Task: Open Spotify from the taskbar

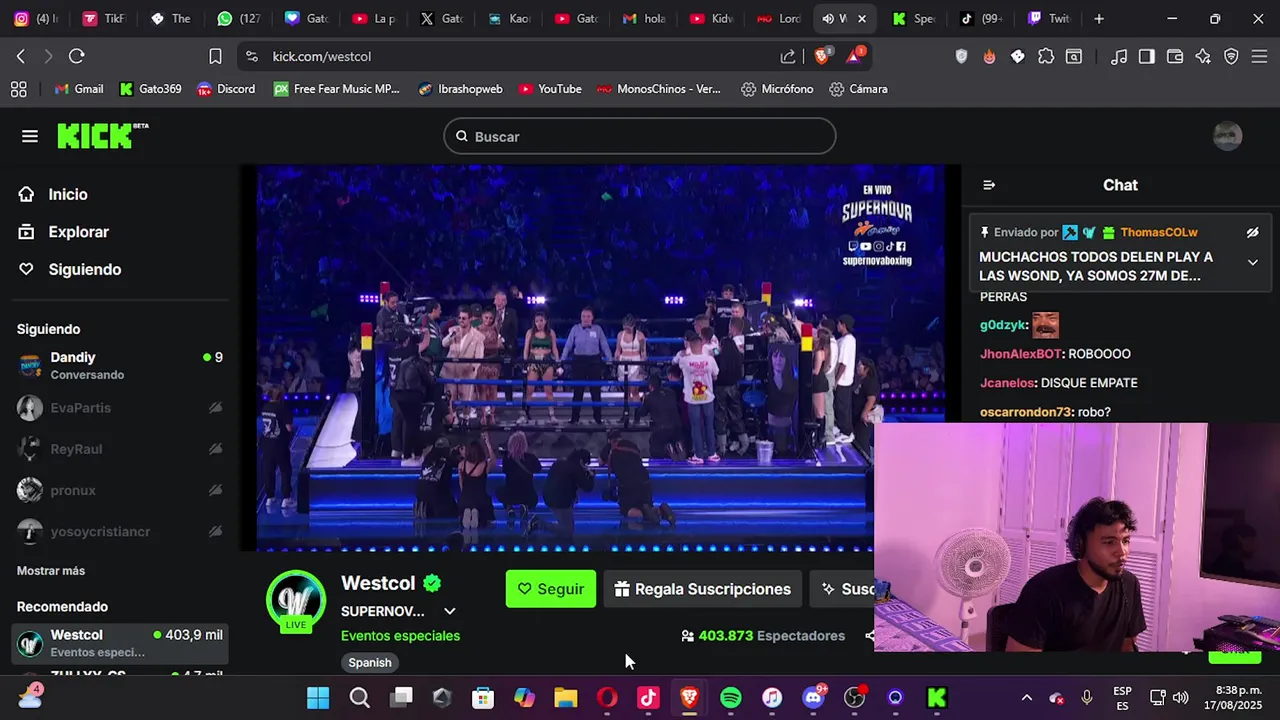Action: 731,698
